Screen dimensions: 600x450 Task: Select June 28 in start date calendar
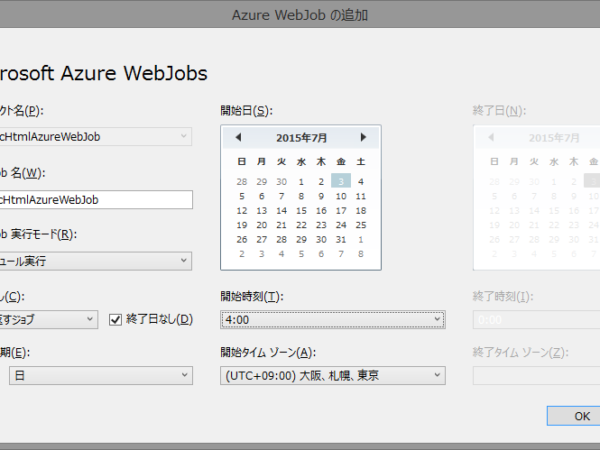click(241, 181)
